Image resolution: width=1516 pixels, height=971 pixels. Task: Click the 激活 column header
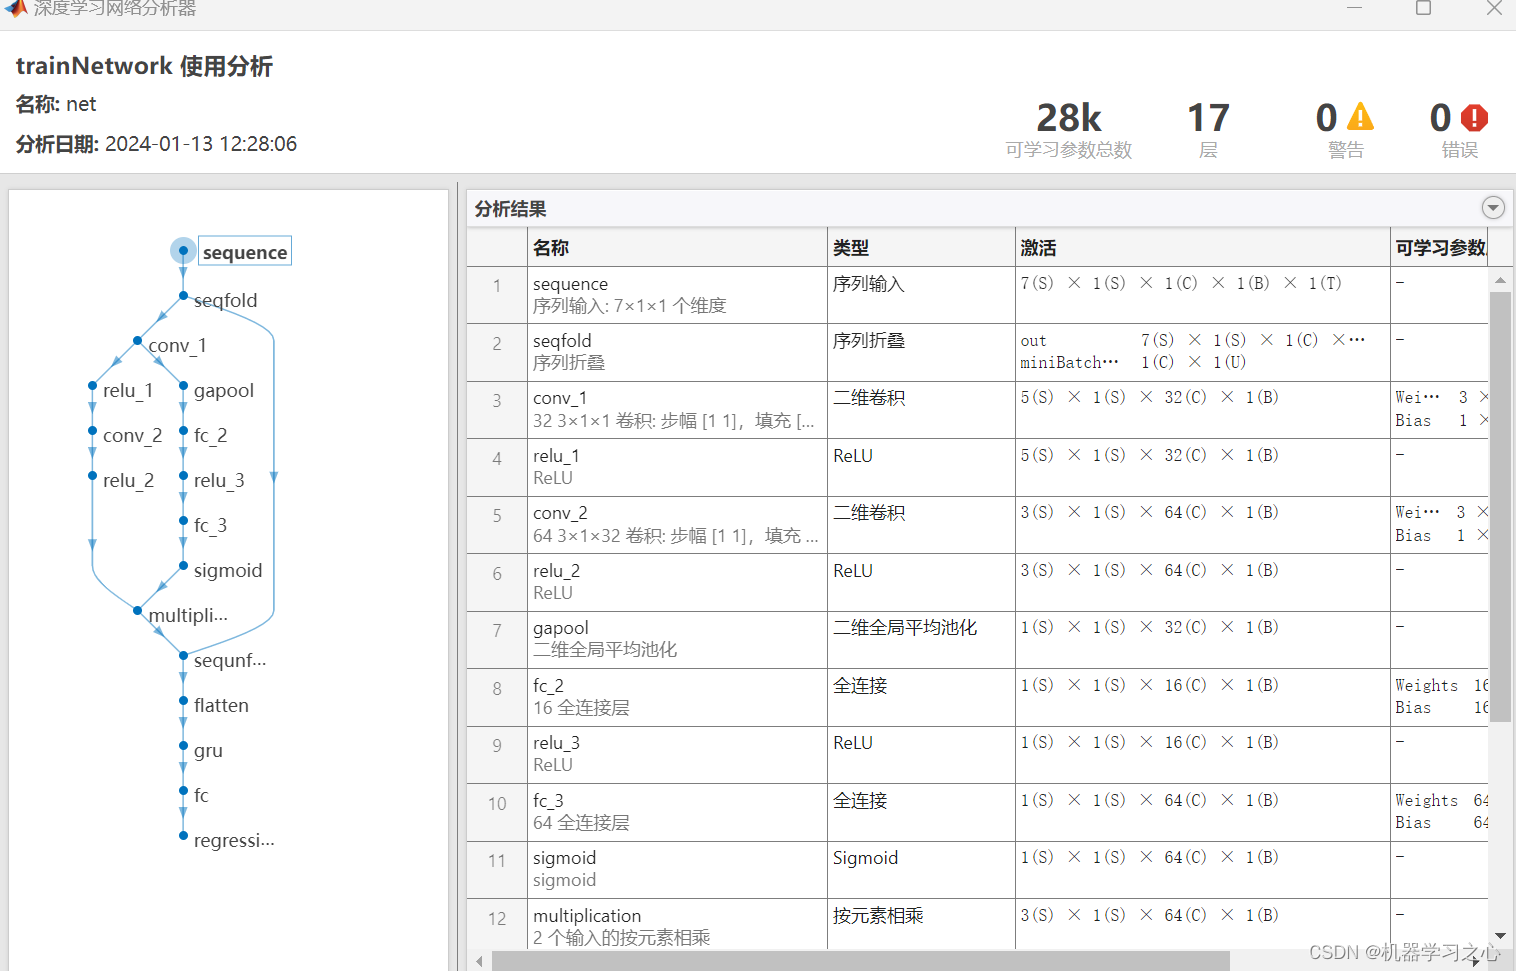click(x=1203, y=247)
